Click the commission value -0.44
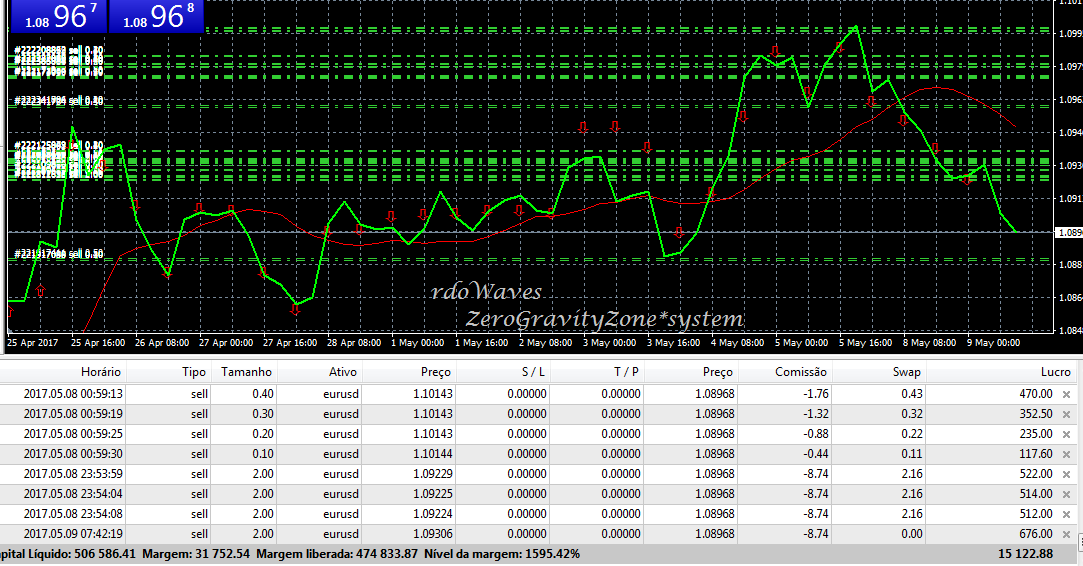Viewport: 1083px width, 566px height. click(816, 454)
